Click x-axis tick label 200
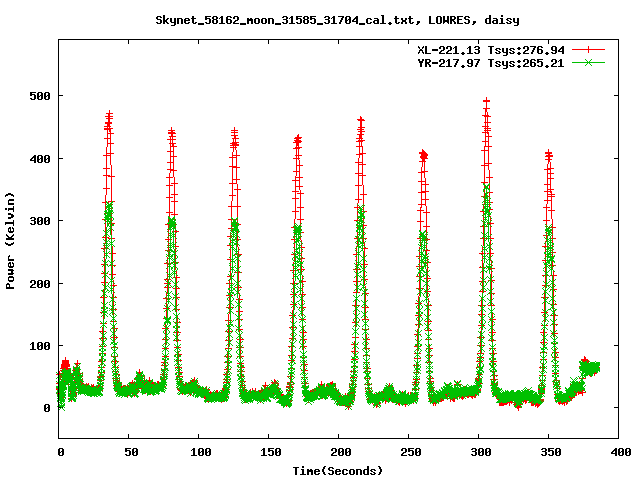The image size is (640, 480). pos(341,452)
